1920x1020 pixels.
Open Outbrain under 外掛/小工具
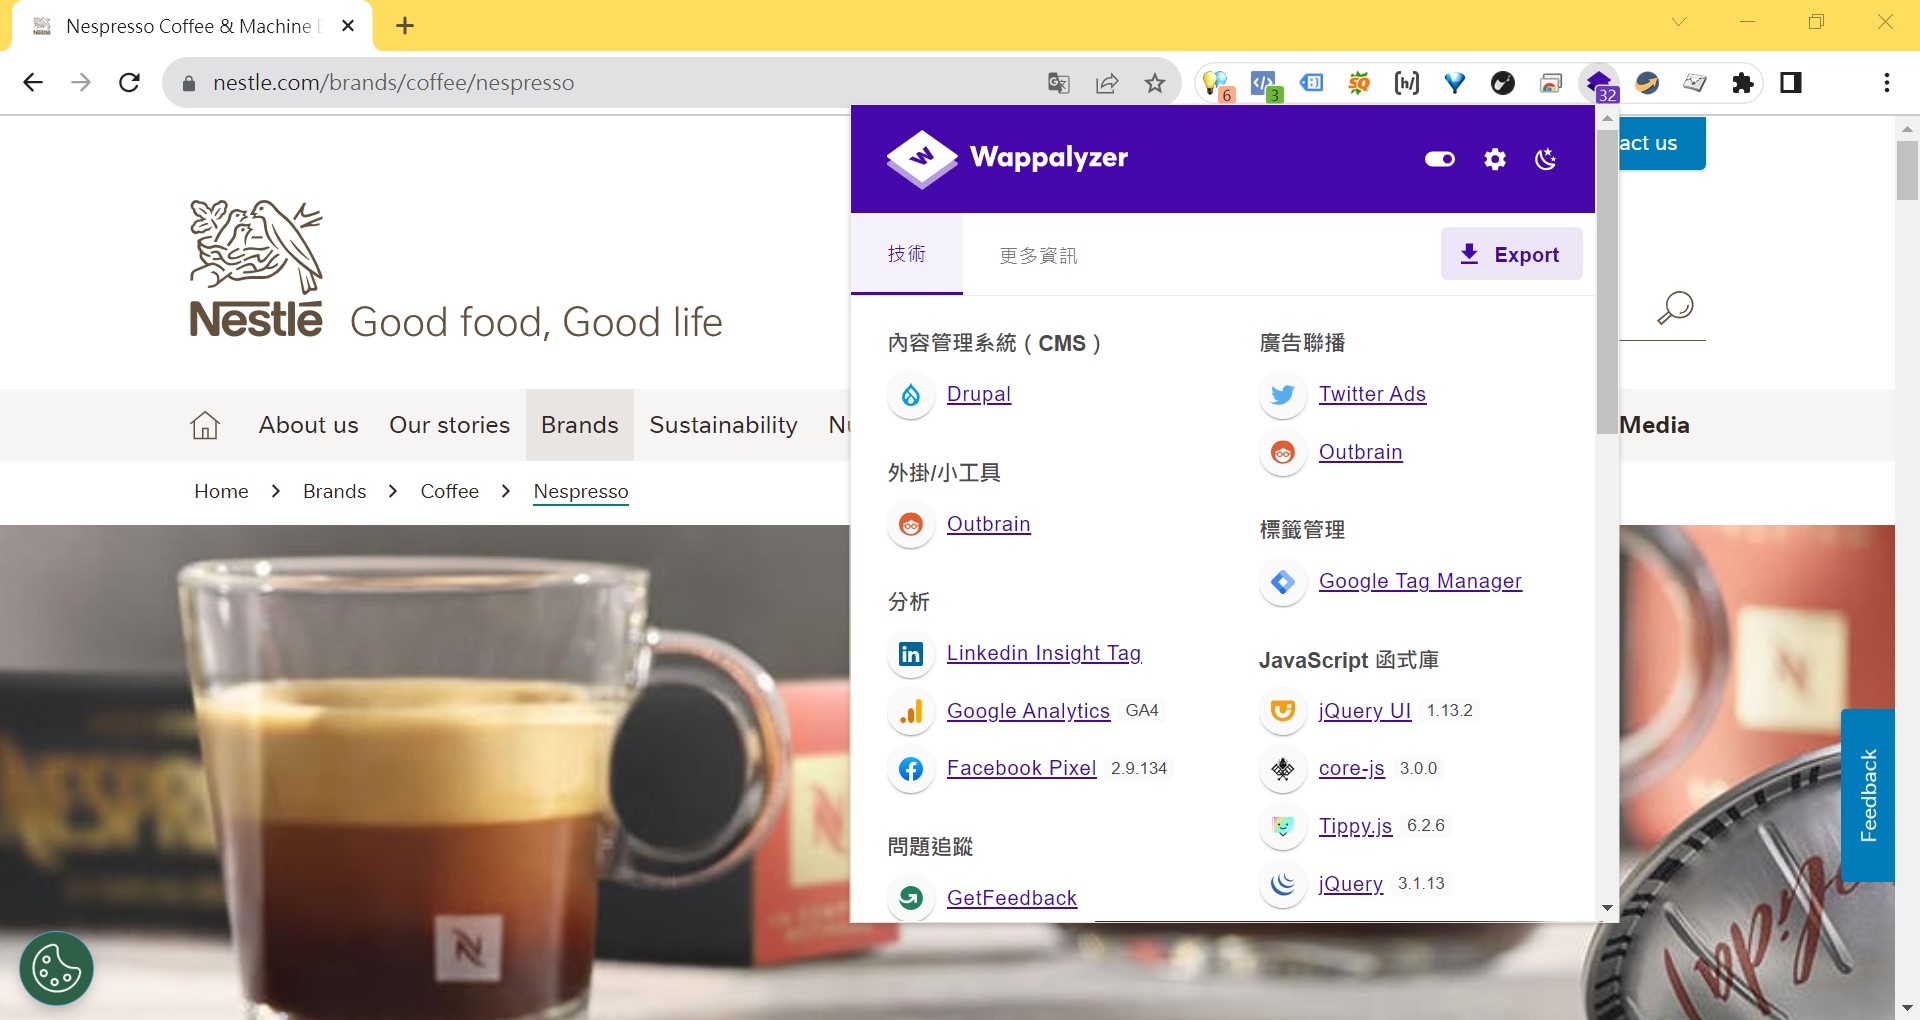click(988, 524)
